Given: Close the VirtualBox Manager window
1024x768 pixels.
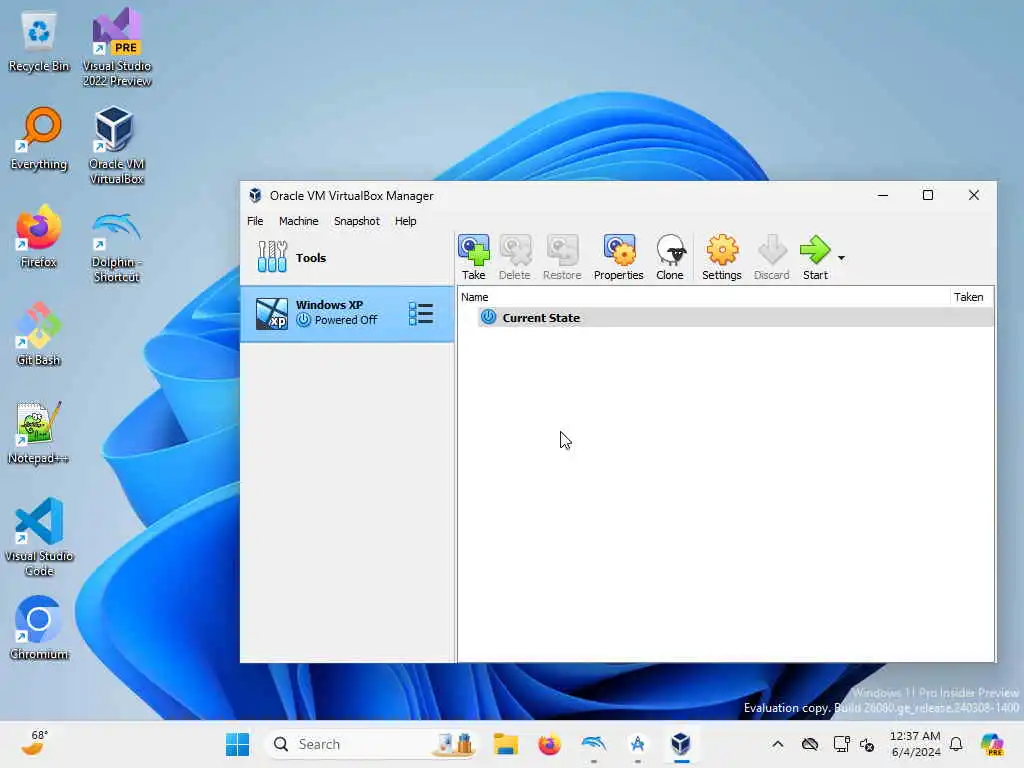Looking at the screenshot, I should tap(973, 195).
